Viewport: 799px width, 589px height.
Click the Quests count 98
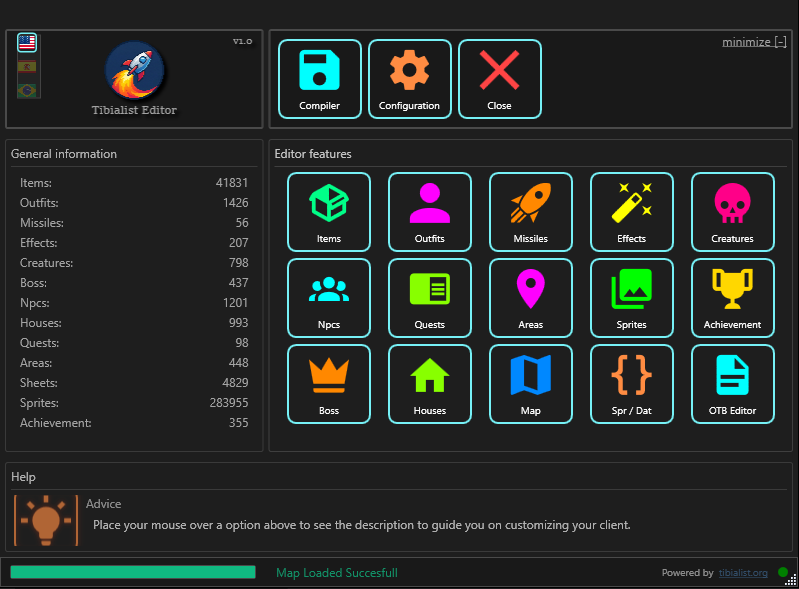coord(242,343)
